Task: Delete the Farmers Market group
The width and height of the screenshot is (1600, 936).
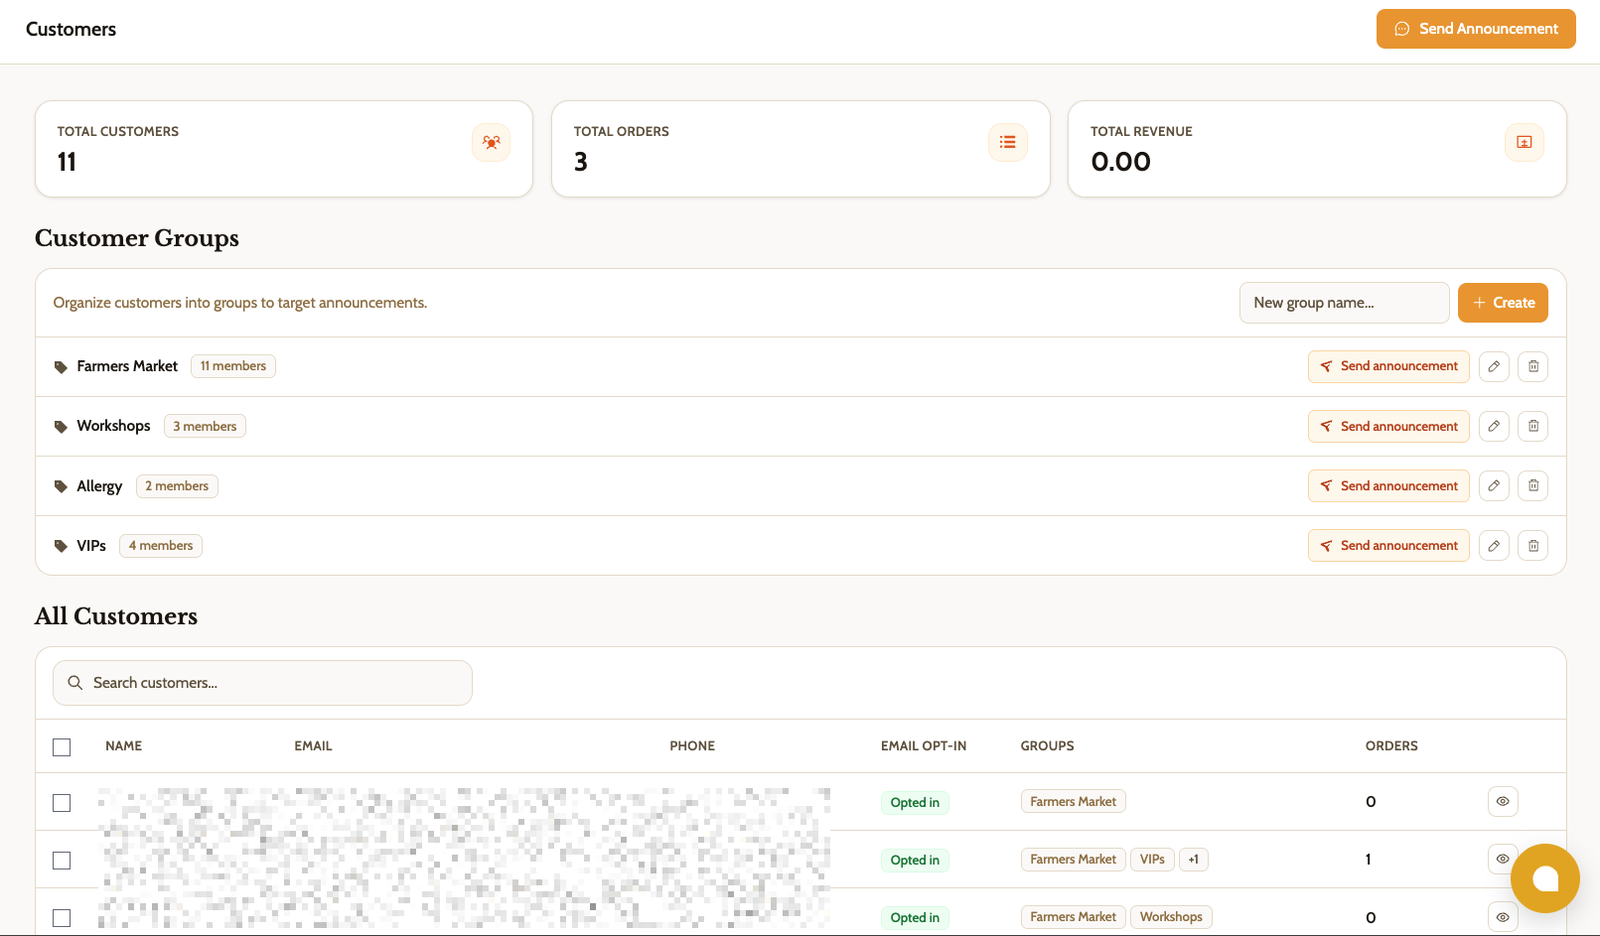Action: click(x=1533, y=366)
